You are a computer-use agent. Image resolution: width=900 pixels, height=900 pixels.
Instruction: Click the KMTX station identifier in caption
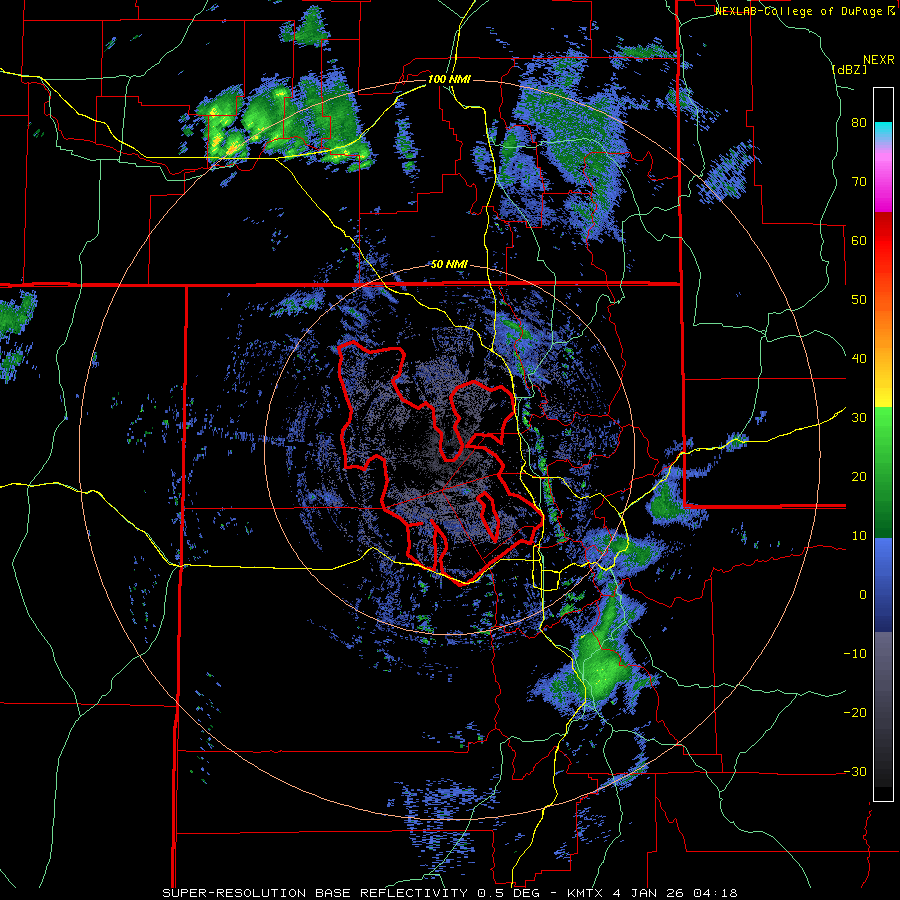coord(583,893)
